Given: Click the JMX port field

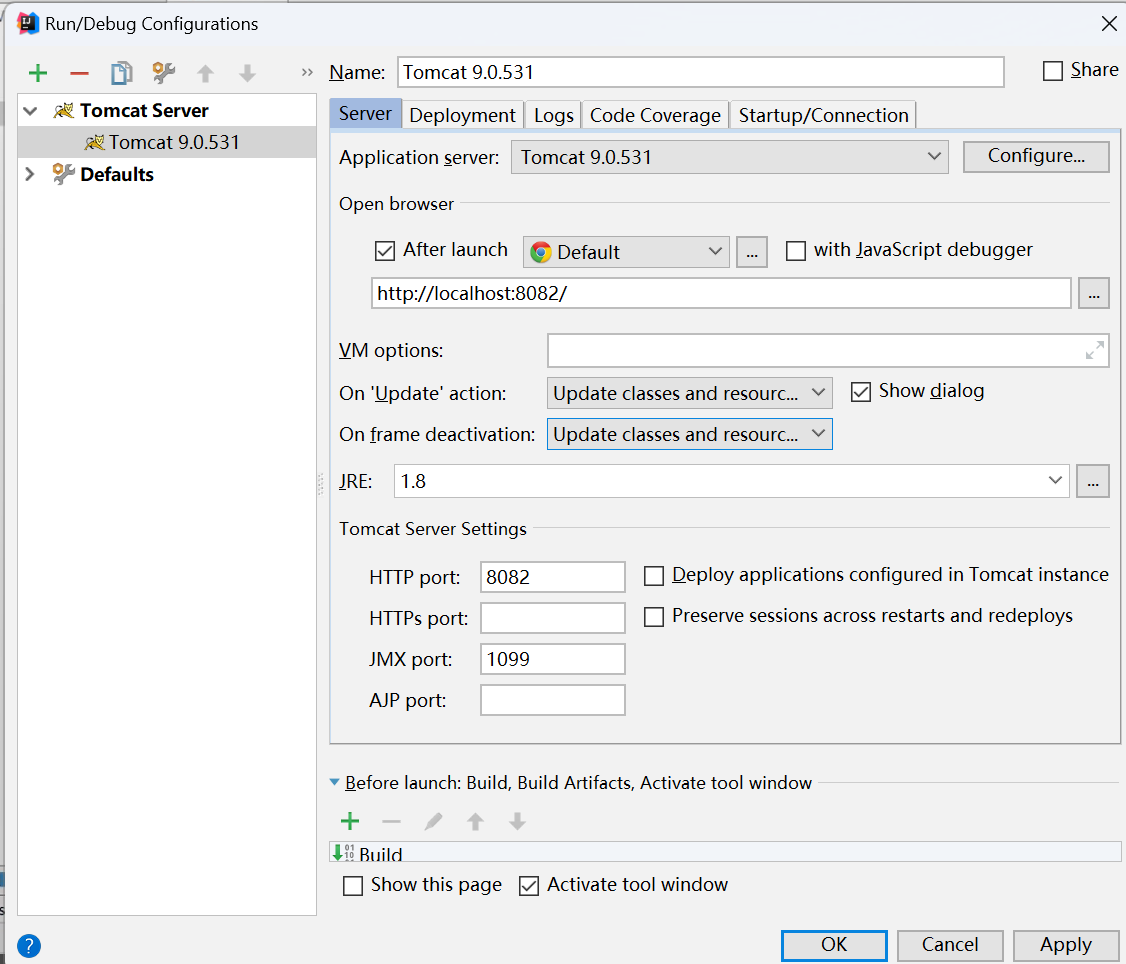Looking at the screenshot, I should [552, 659].
